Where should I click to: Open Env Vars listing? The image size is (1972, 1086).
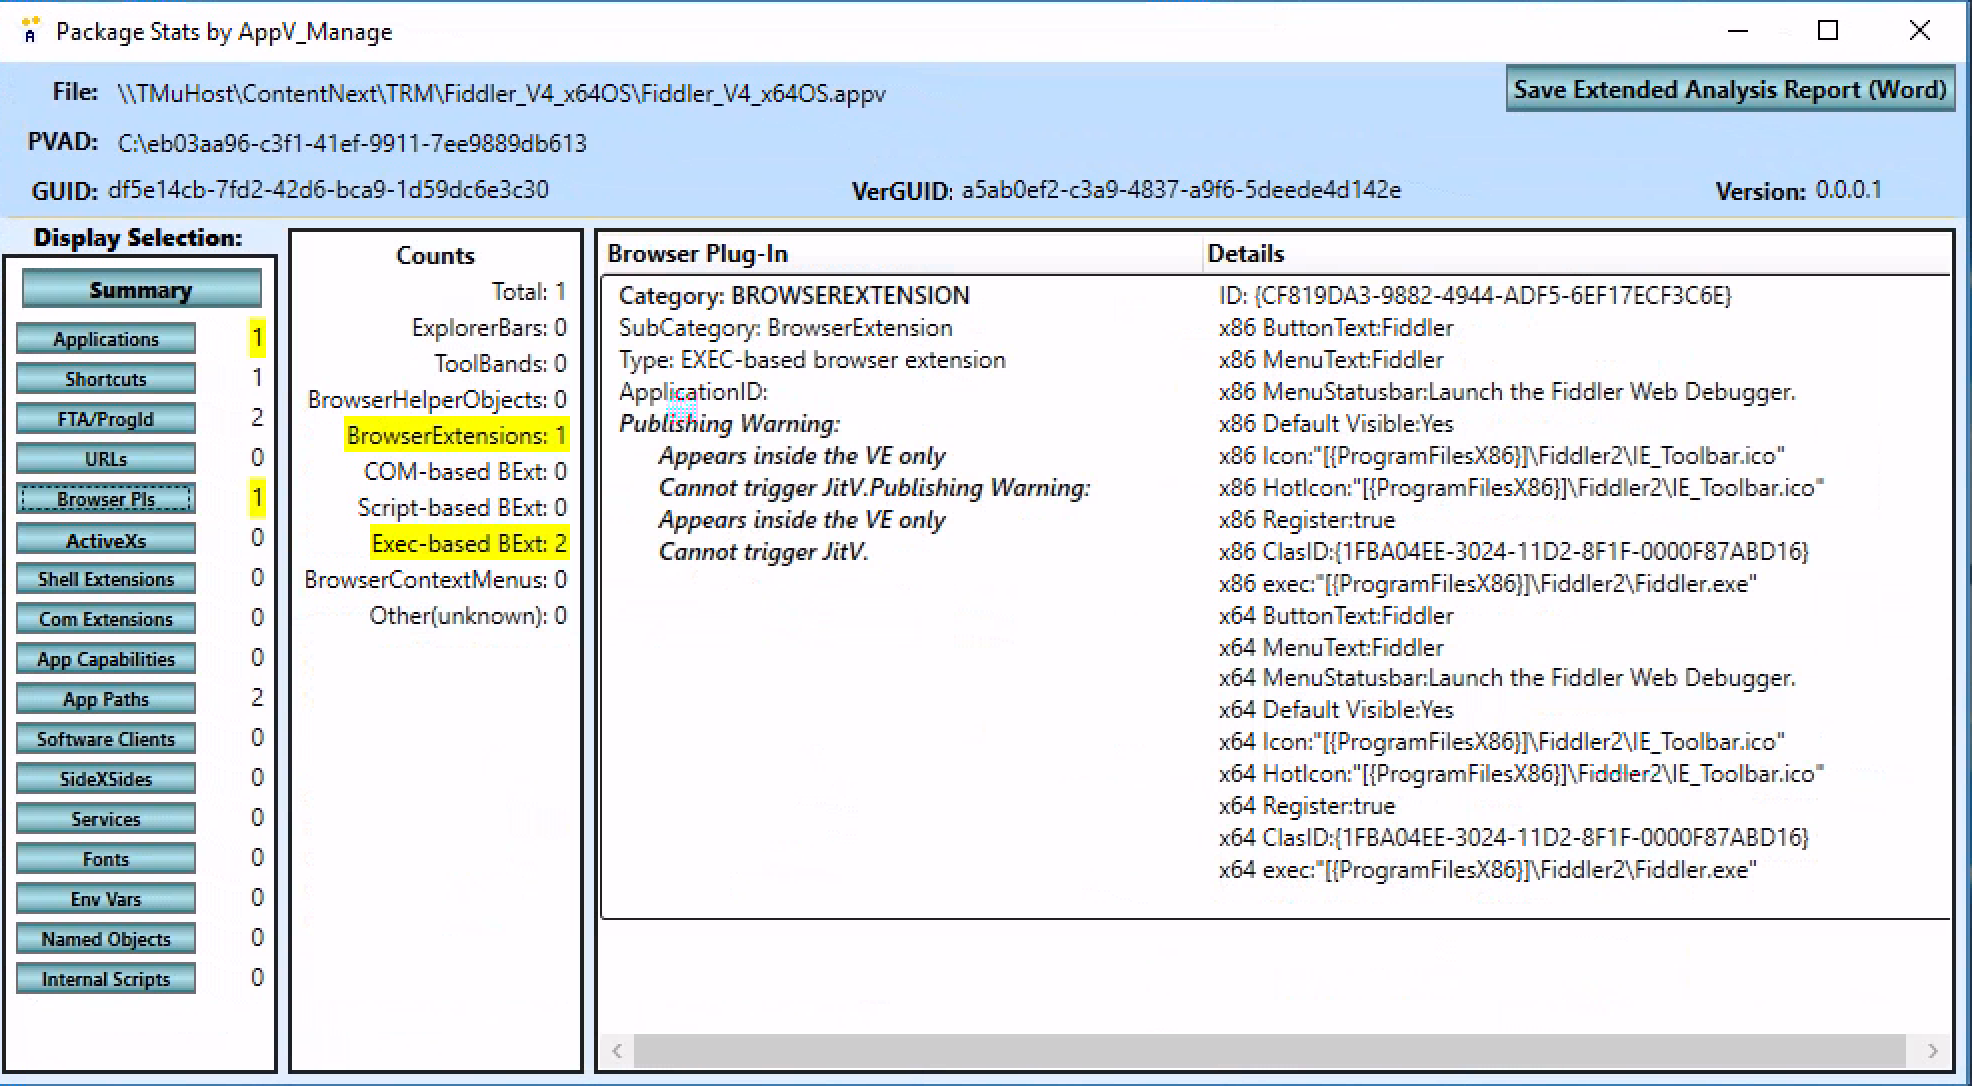click(x=106, y=899)
